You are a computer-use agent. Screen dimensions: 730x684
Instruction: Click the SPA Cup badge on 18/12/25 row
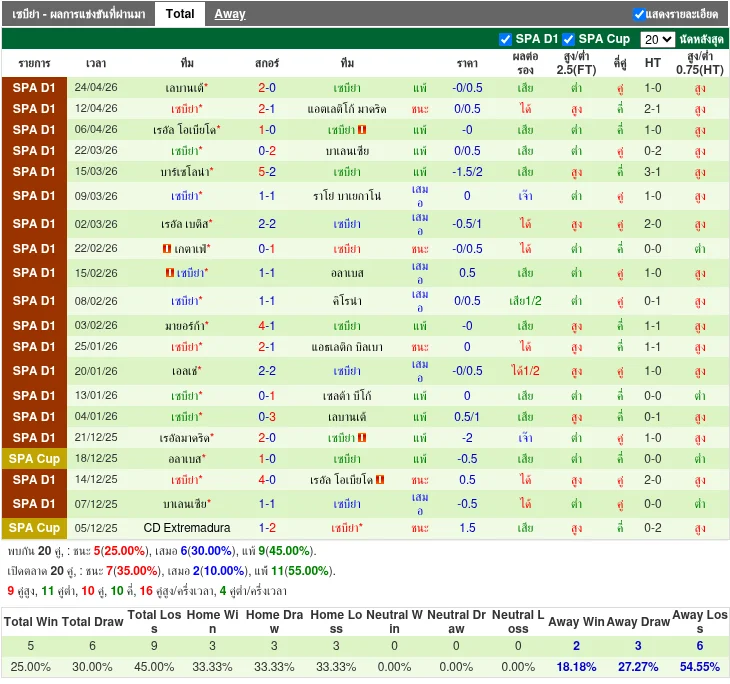(35, 459)
